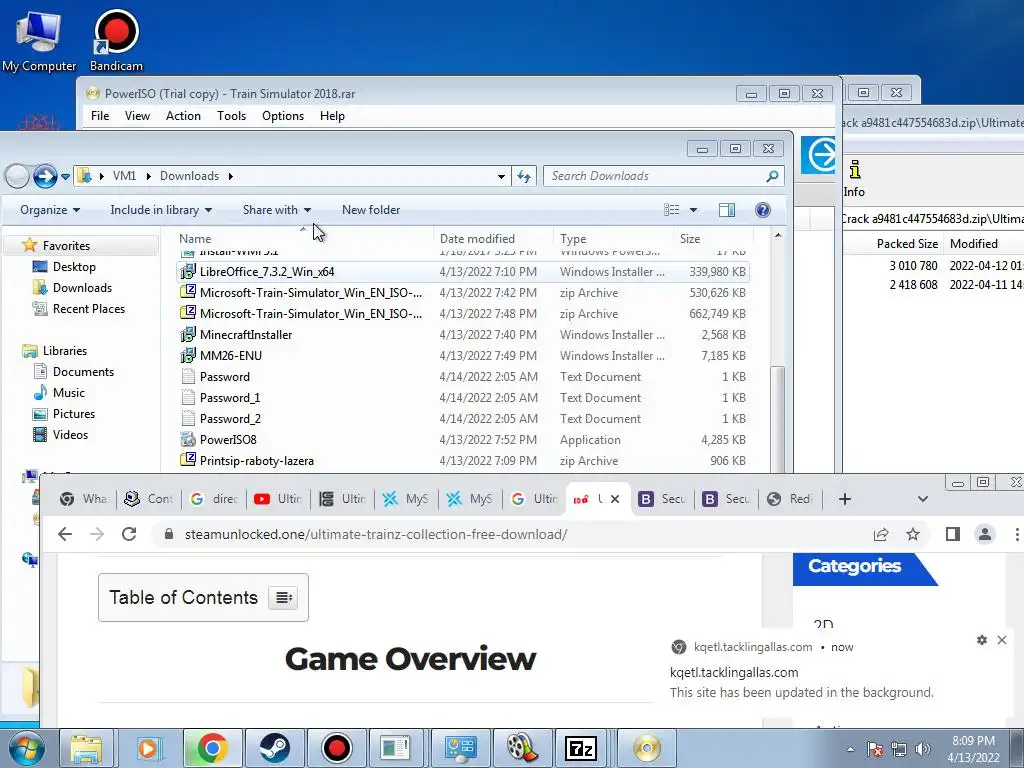The image size is (1024, 768).
Task: Open File menu in PowerISO window
Action: point(100,116)
